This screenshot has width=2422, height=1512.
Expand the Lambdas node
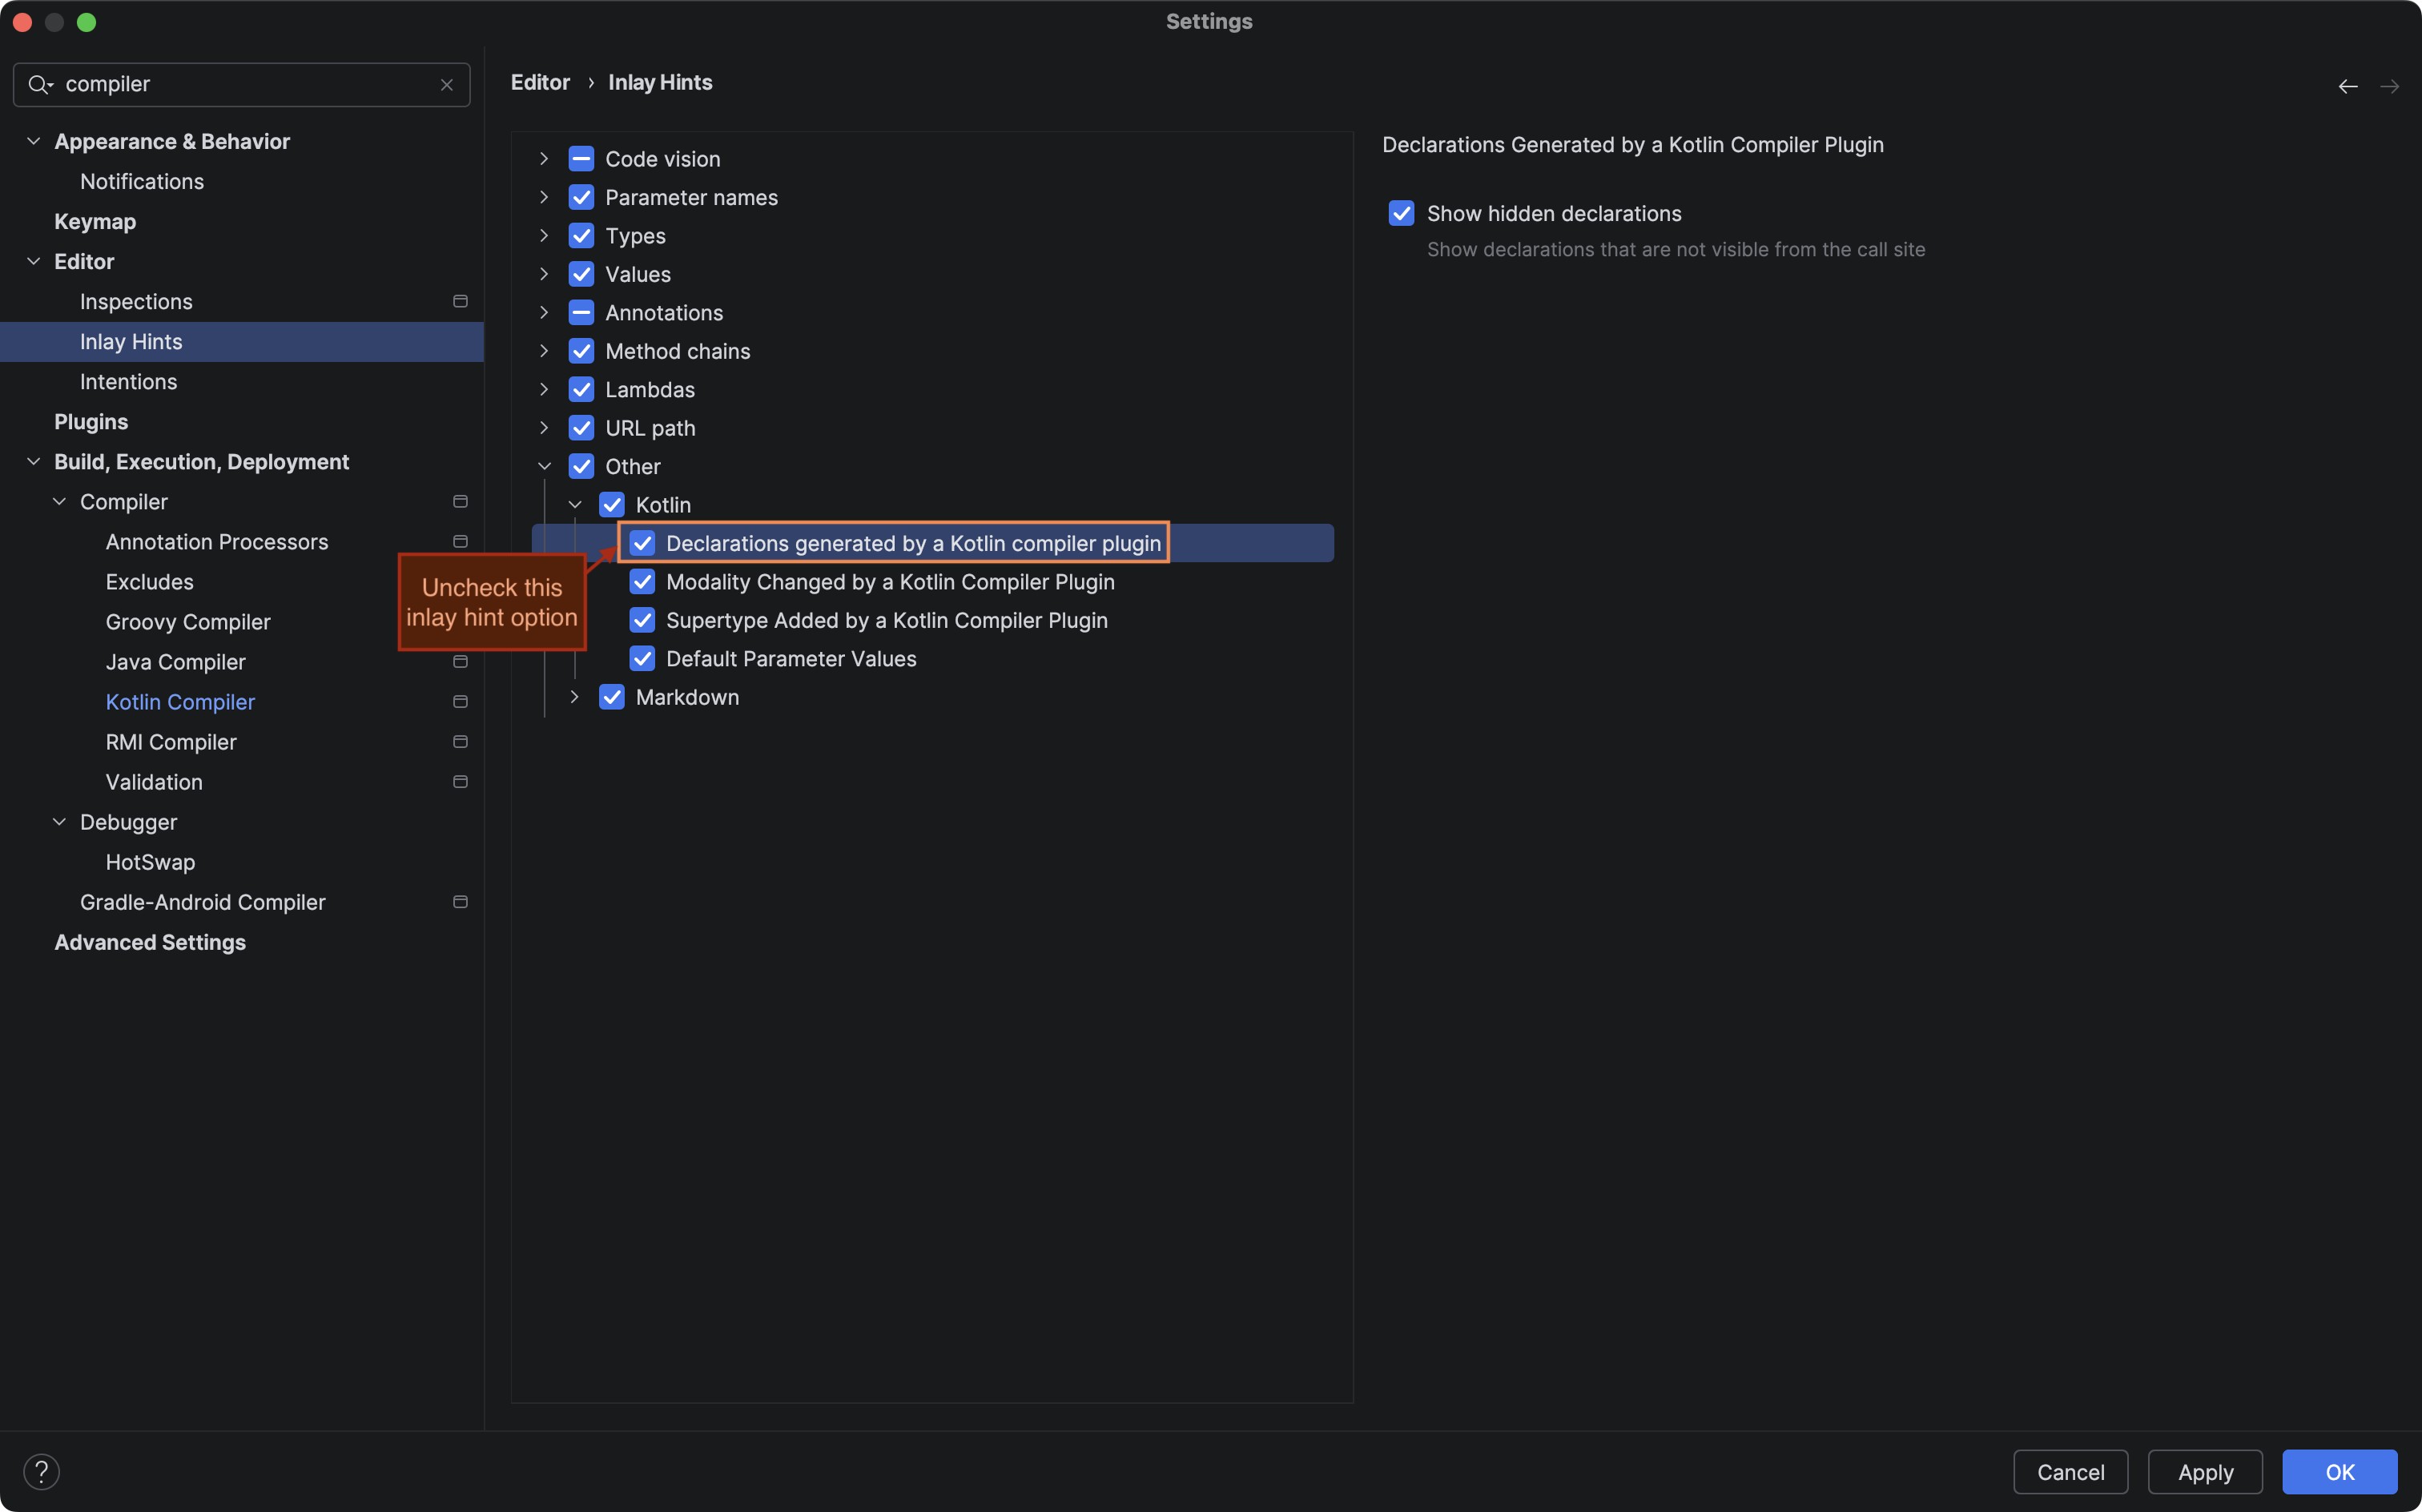(x=544, y=390)
